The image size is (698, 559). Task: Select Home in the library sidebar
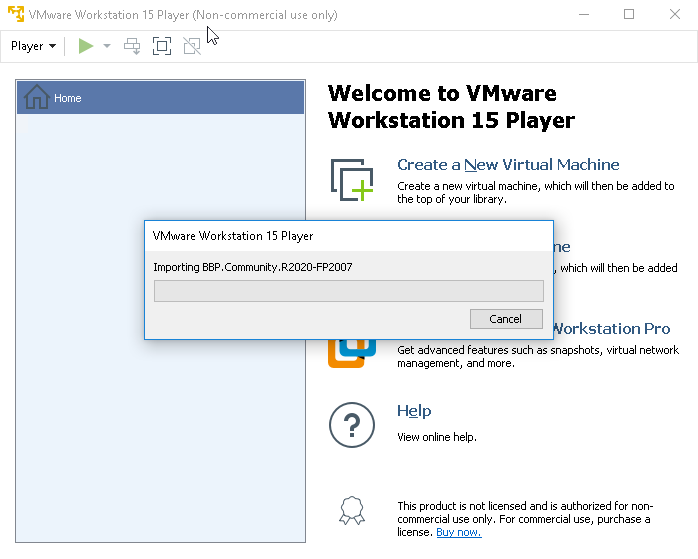pos(161,97)
